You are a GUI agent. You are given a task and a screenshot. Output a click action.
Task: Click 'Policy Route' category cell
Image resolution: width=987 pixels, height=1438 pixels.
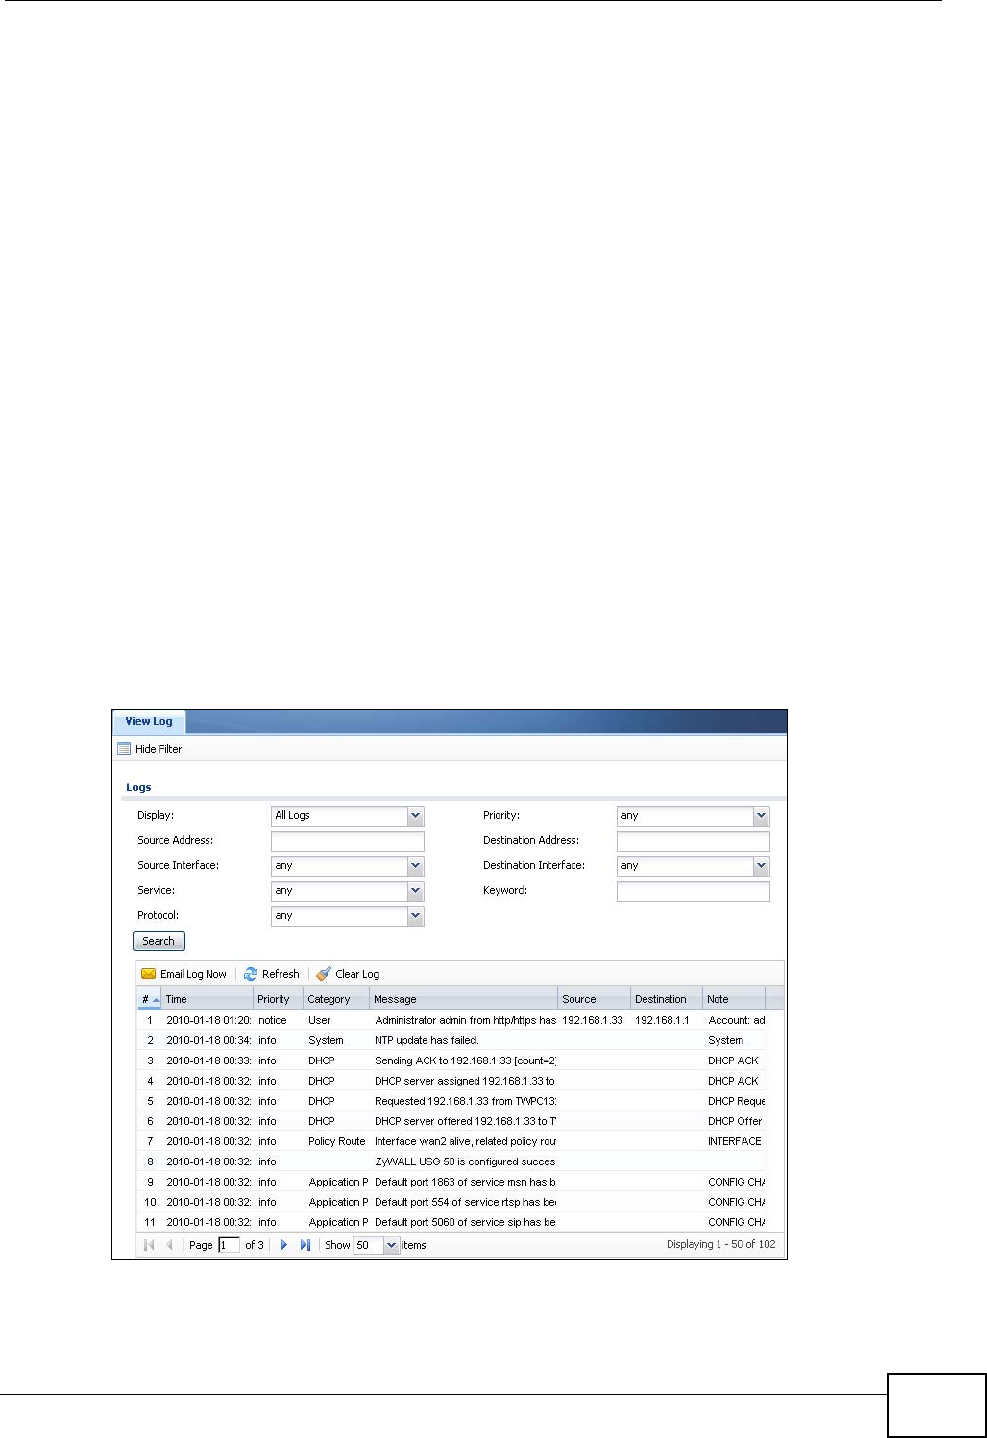click(337, 1141)
